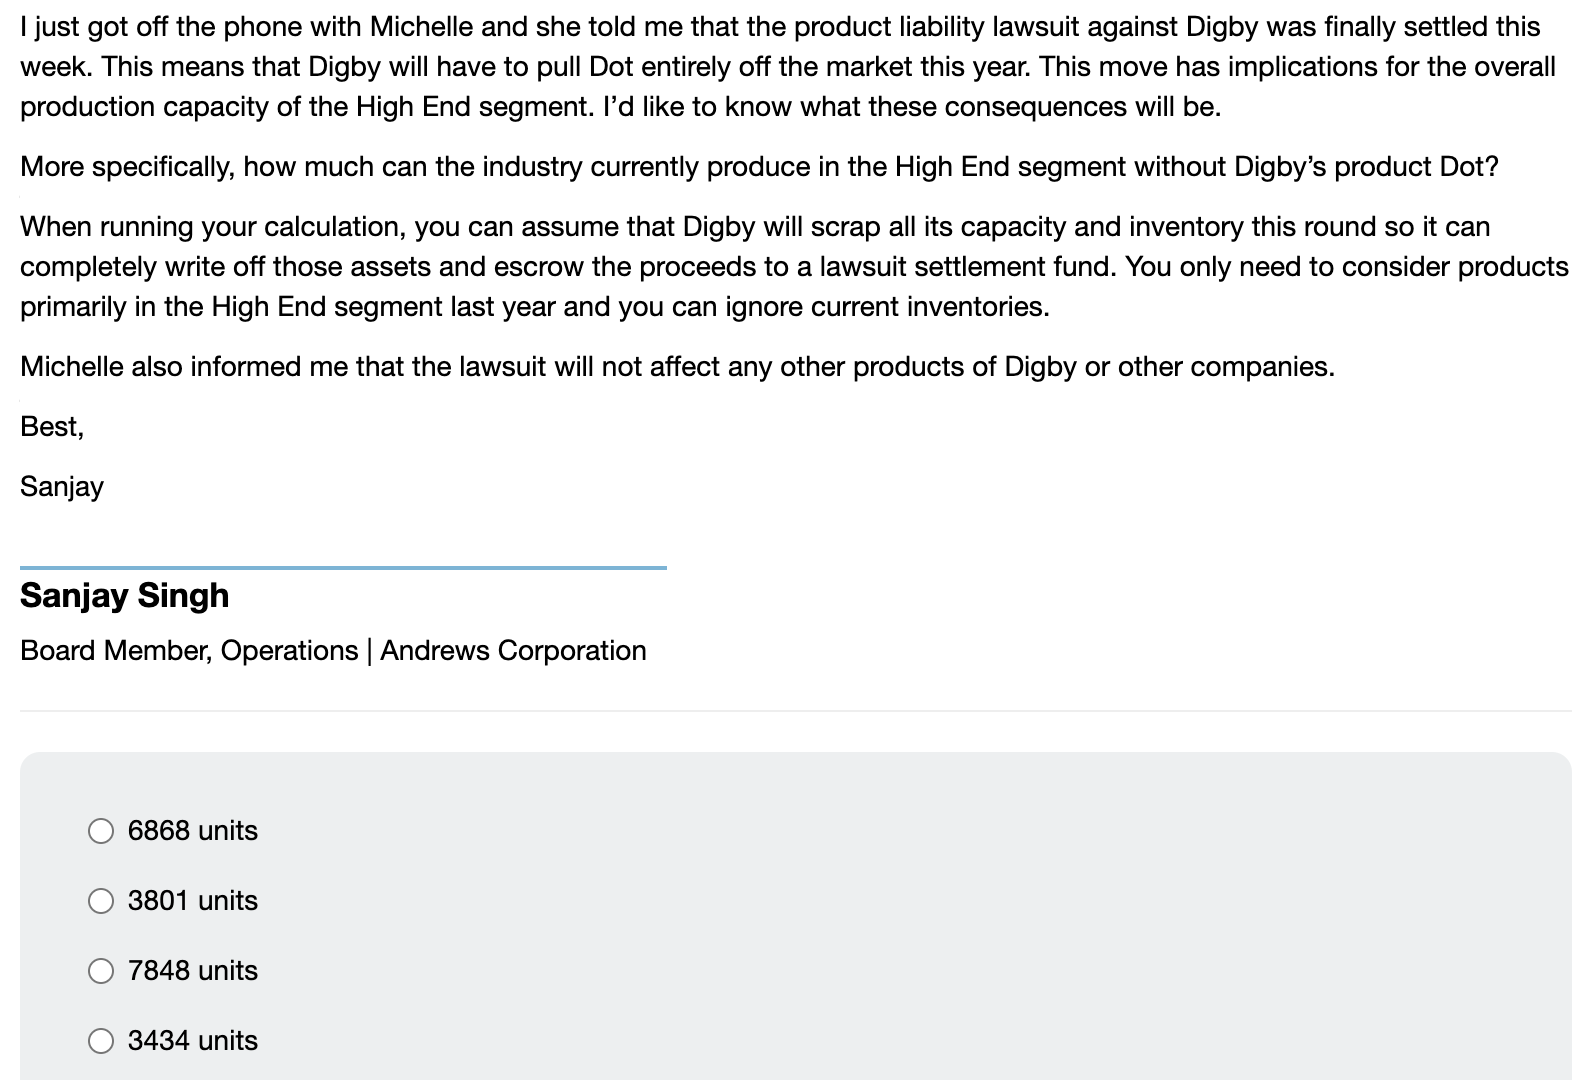The image size is (1592, 1080).
Task: Select the 6868 units radio button
Action: [x=101, y=830]
